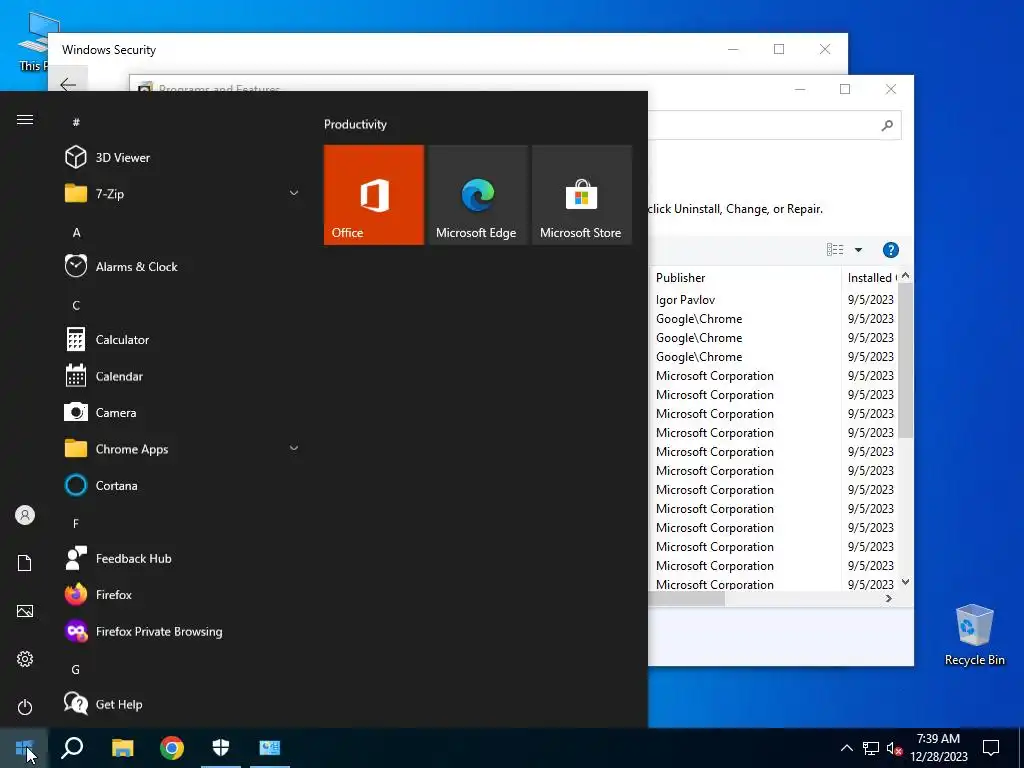Open the 7-Zip folder icon
1024x768 pixels.
pyautogui.click(x=76, y=193)
